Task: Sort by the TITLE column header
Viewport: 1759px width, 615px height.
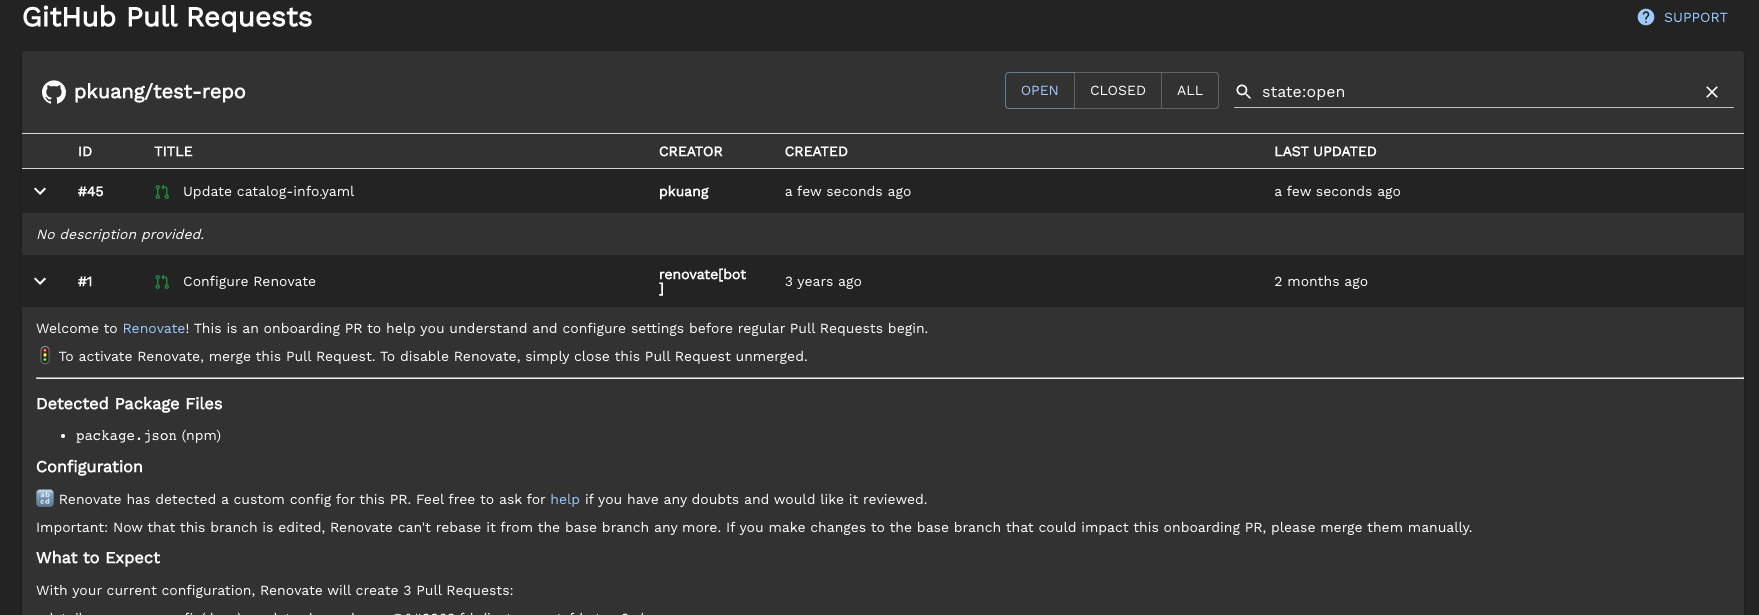Action: click(173, 151)
